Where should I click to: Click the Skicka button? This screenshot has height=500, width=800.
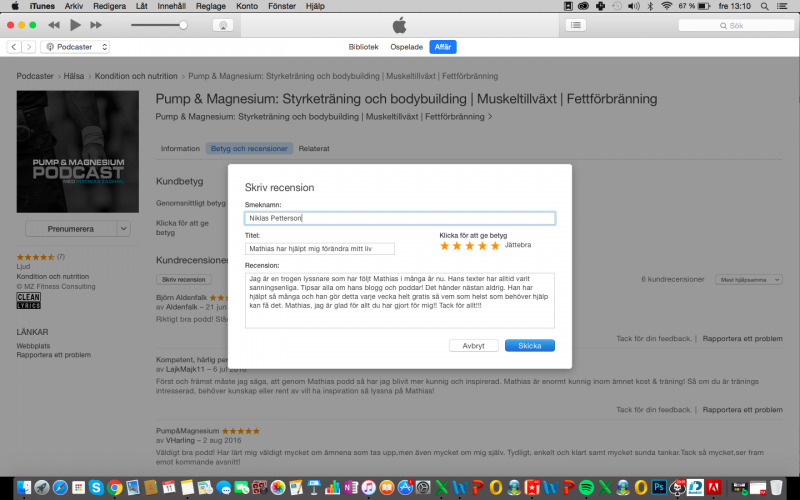(530, 345)
